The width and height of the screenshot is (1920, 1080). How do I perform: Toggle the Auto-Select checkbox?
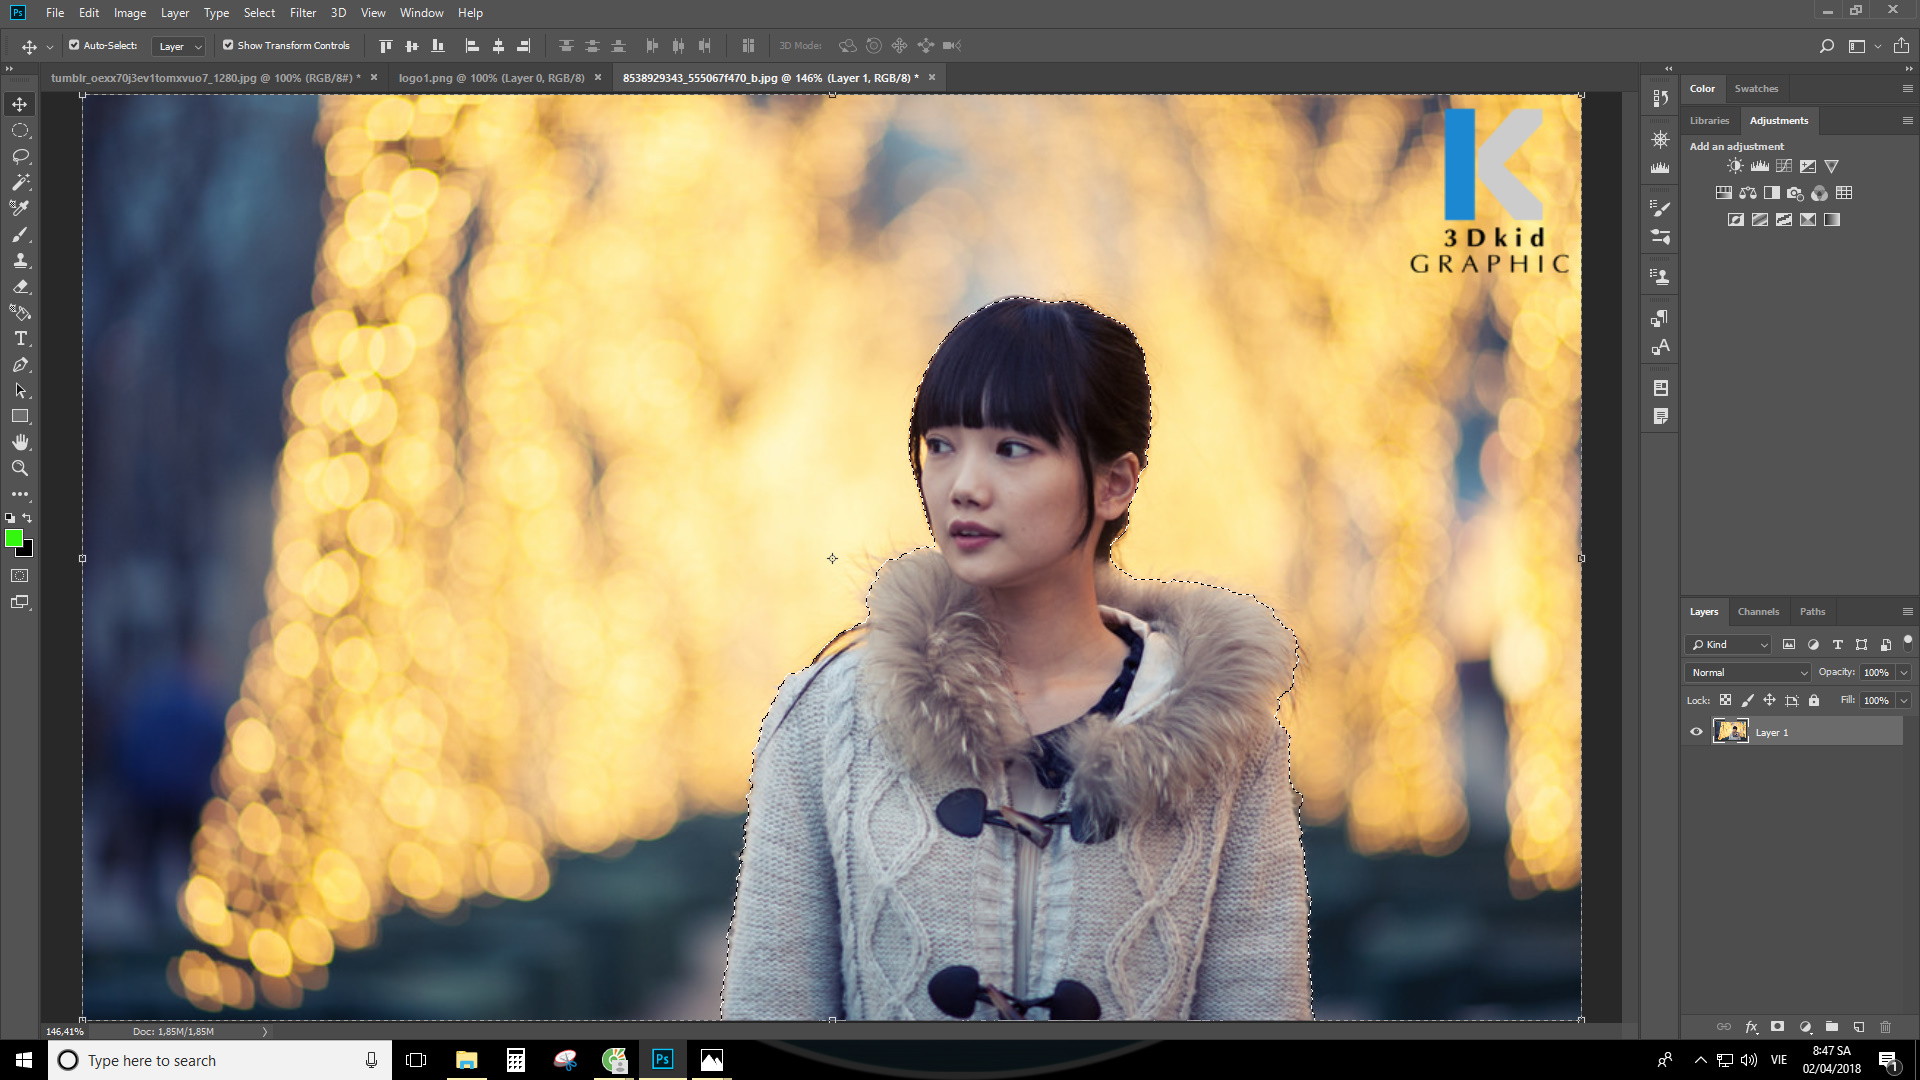[74, 45]
